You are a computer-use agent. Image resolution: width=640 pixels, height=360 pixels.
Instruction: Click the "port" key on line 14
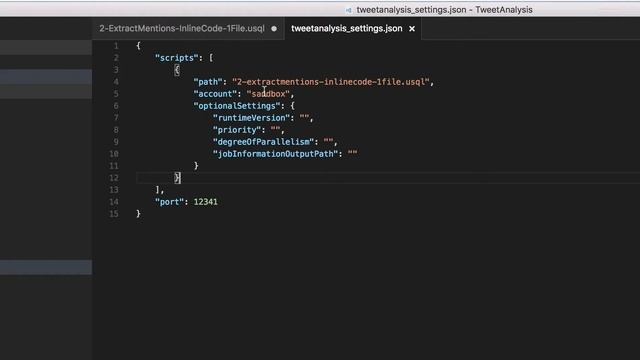pos(169,202)
